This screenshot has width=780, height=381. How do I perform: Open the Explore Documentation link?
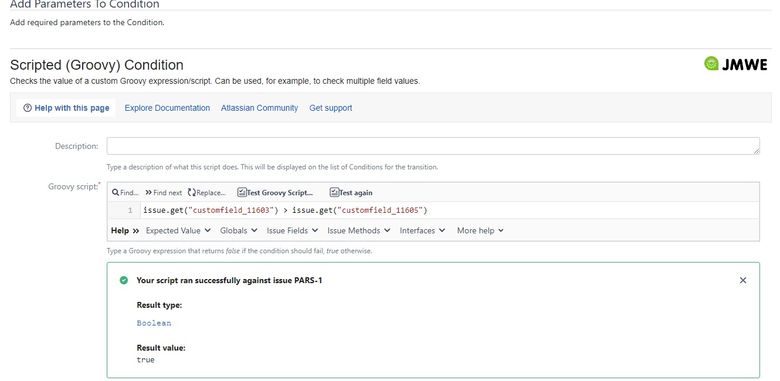167,108
